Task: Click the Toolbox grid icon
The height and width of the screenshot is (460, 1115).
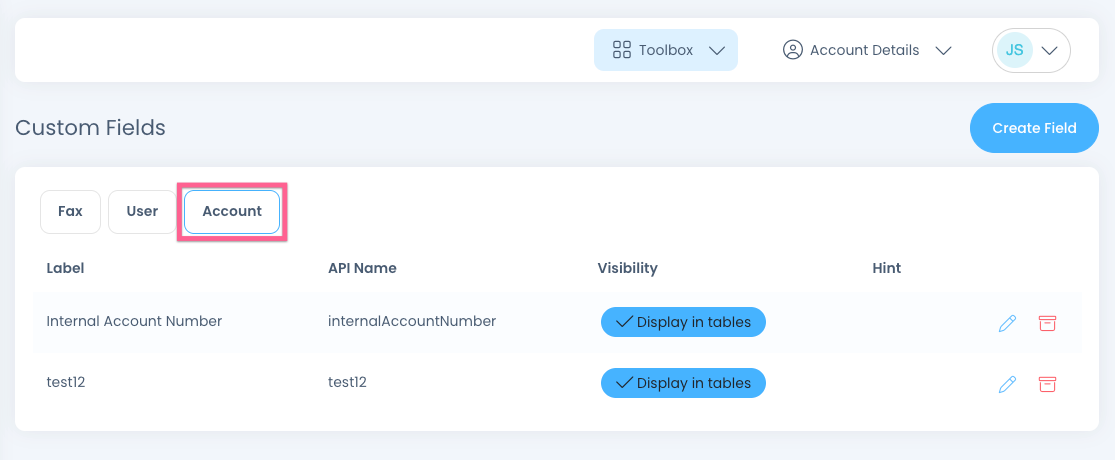Action: 621,50
